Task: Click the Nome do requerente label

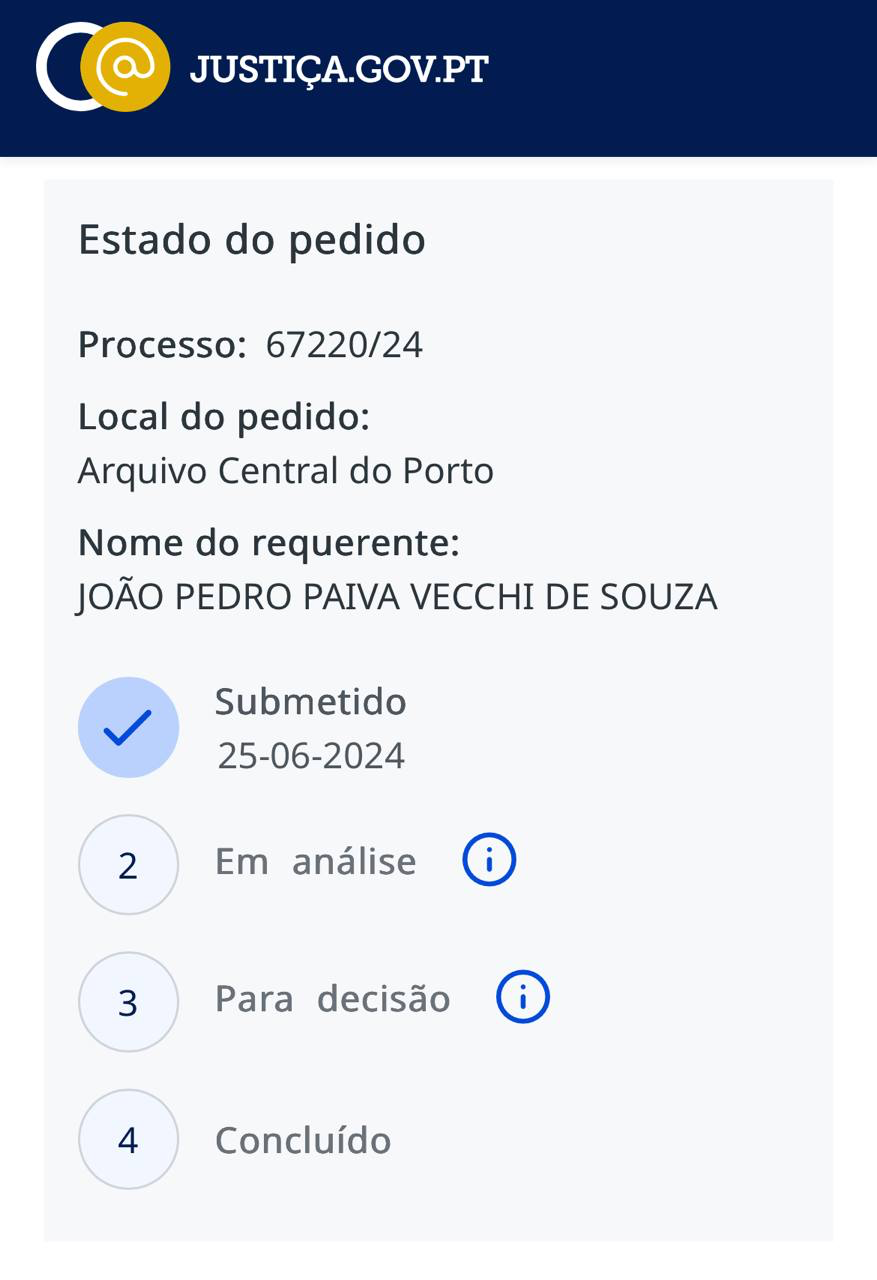Action: (x=269, y=543)
